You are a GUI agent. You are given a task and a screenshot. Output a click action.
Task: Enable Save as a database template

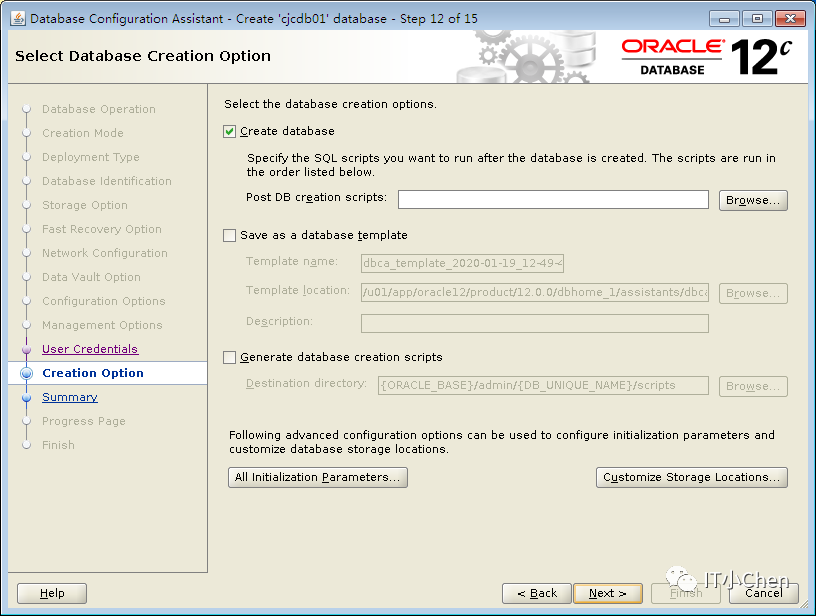tap(230, 236)
